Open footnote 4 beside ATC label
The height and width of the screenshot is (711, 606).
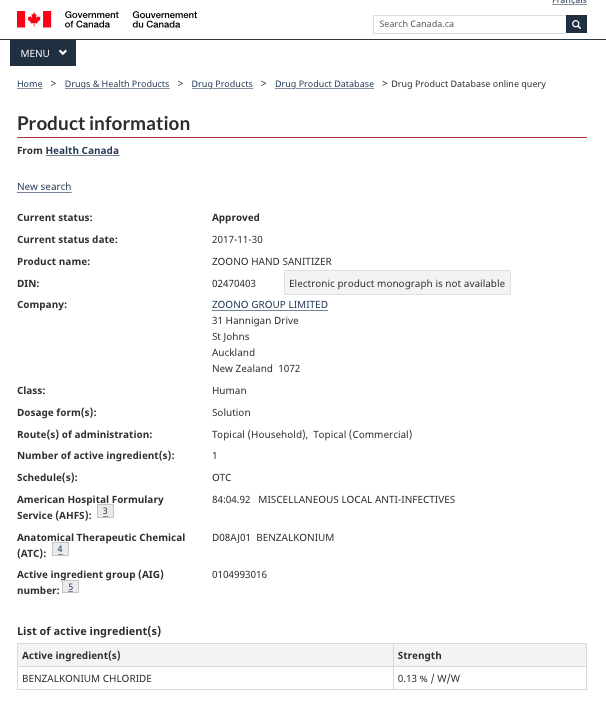pos(60,549)
